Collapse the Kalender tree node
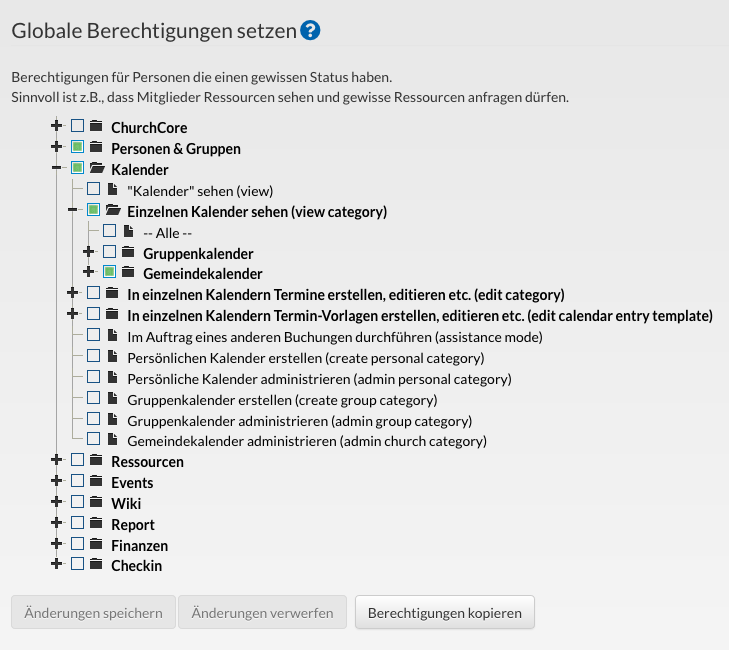729x650 pixels. click(56, 168)
